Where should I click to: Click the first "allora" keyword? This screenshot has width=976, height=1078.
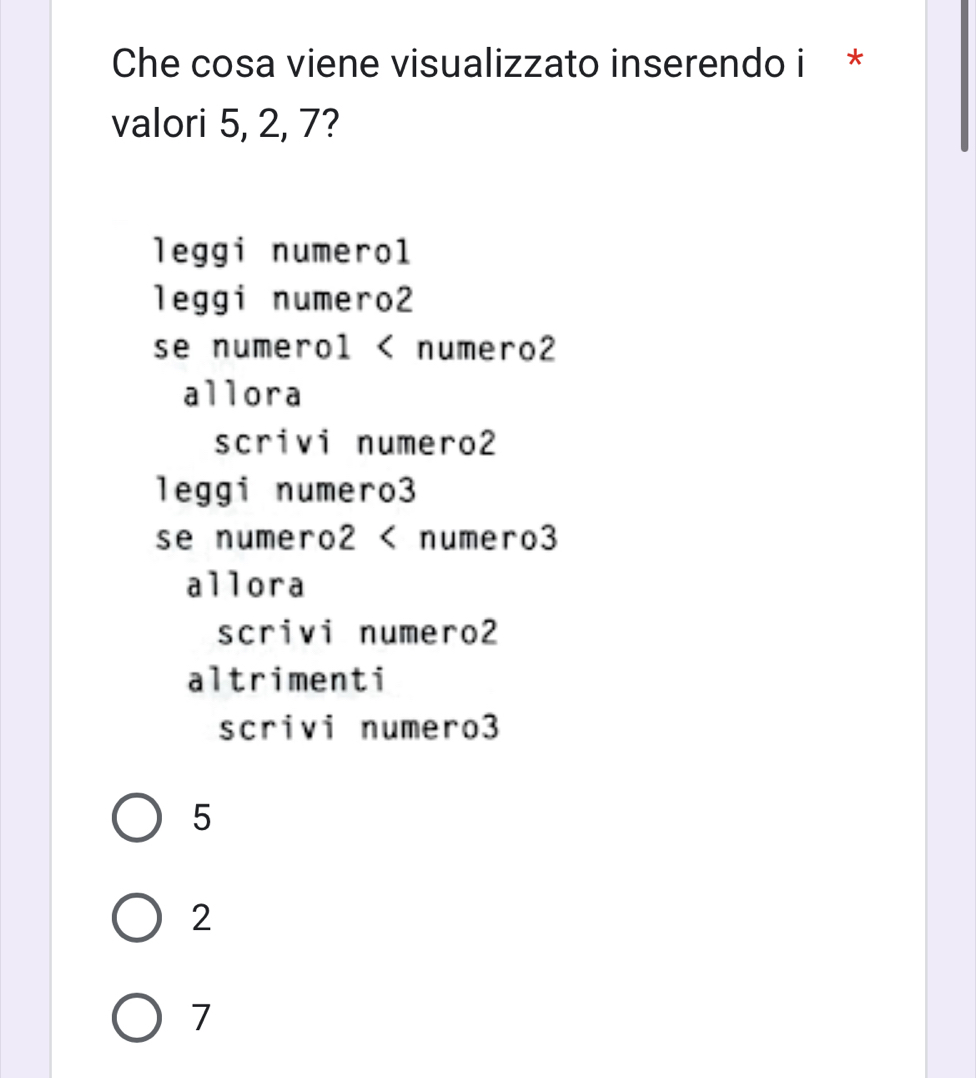242,396
